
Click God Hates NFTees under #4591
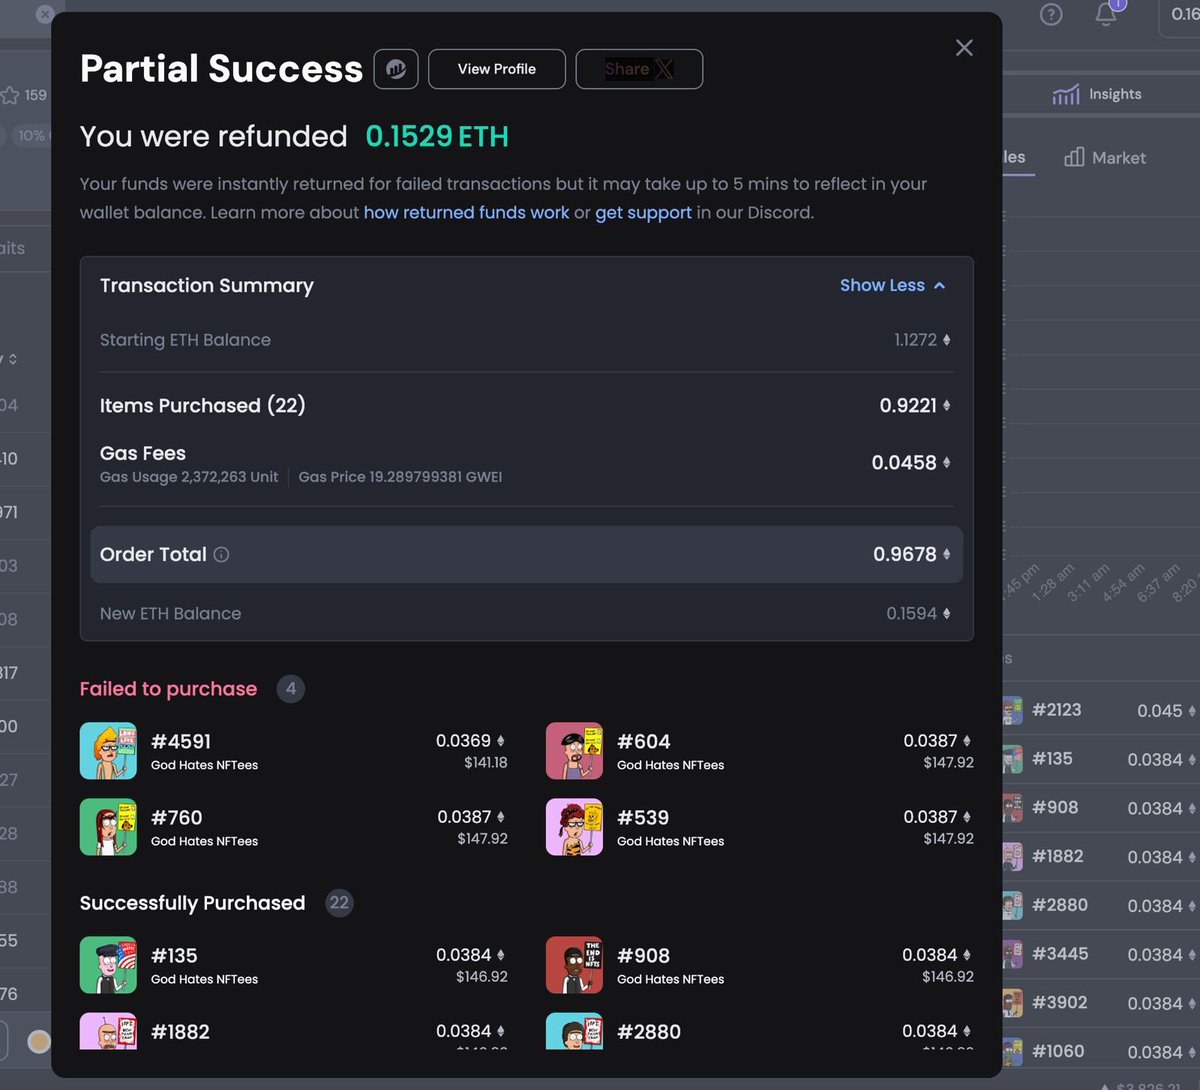click(204, 765)
